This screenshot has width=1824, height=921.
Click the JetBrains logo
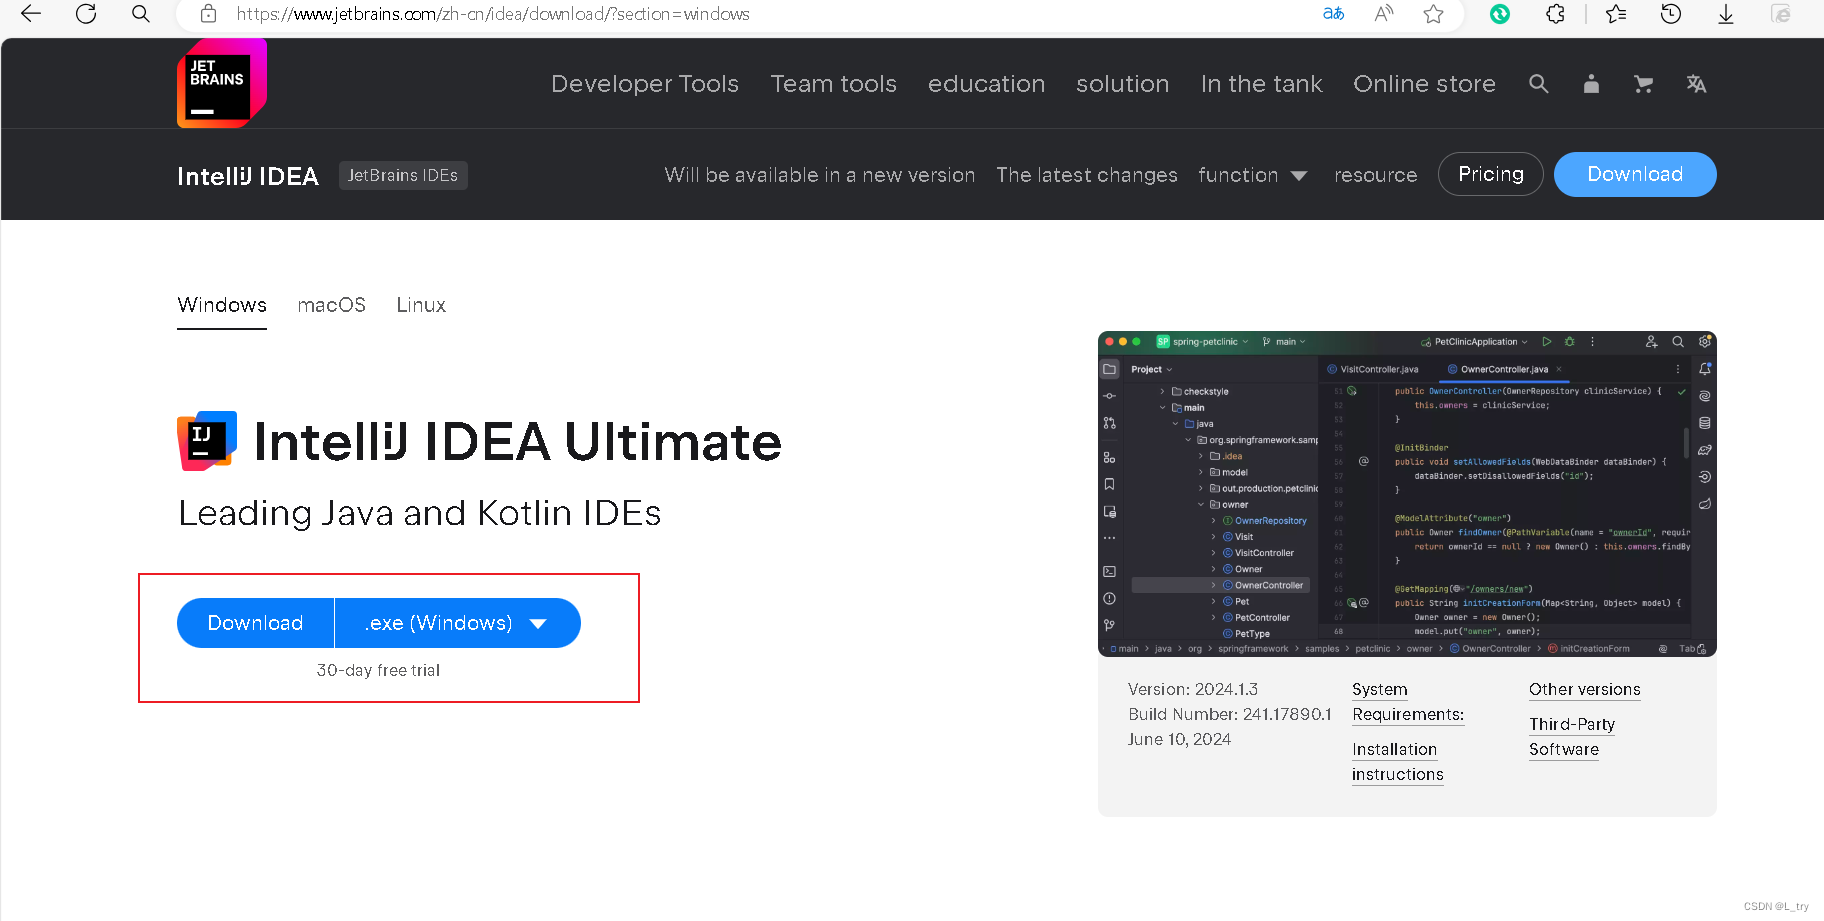coord(222,83)
